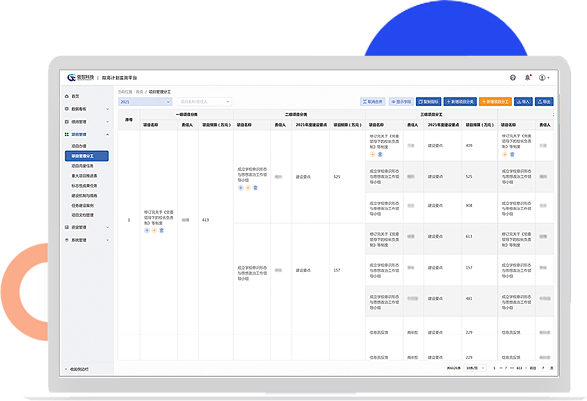Click the orange add button in toolbar
The image size is (587, 401).
(x=495, y=101)
